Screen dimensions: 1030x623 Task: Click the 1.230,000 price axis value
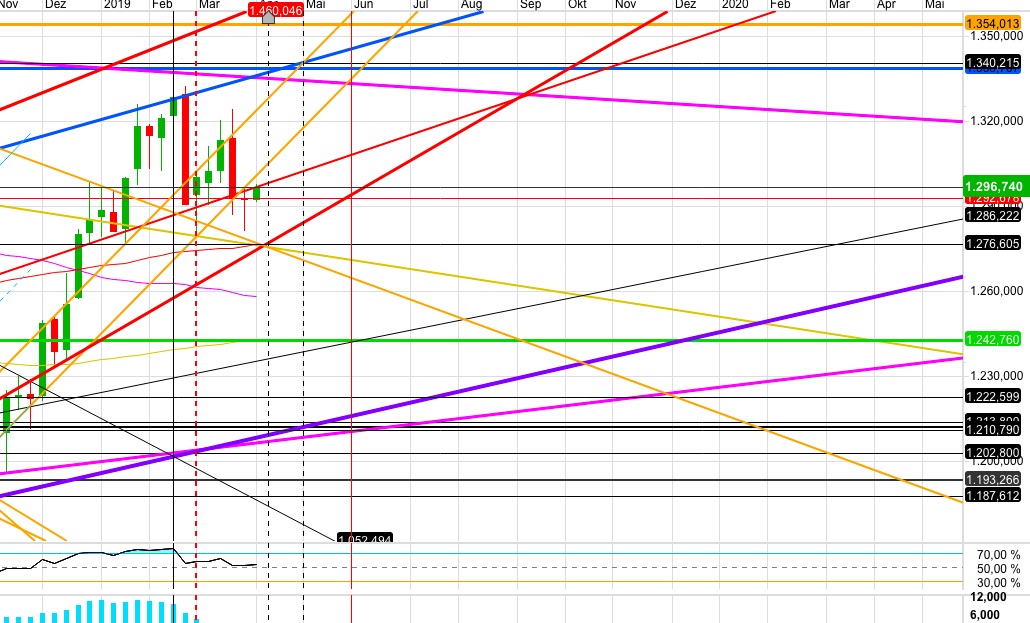pyautogui.click(x=996, y=376)
